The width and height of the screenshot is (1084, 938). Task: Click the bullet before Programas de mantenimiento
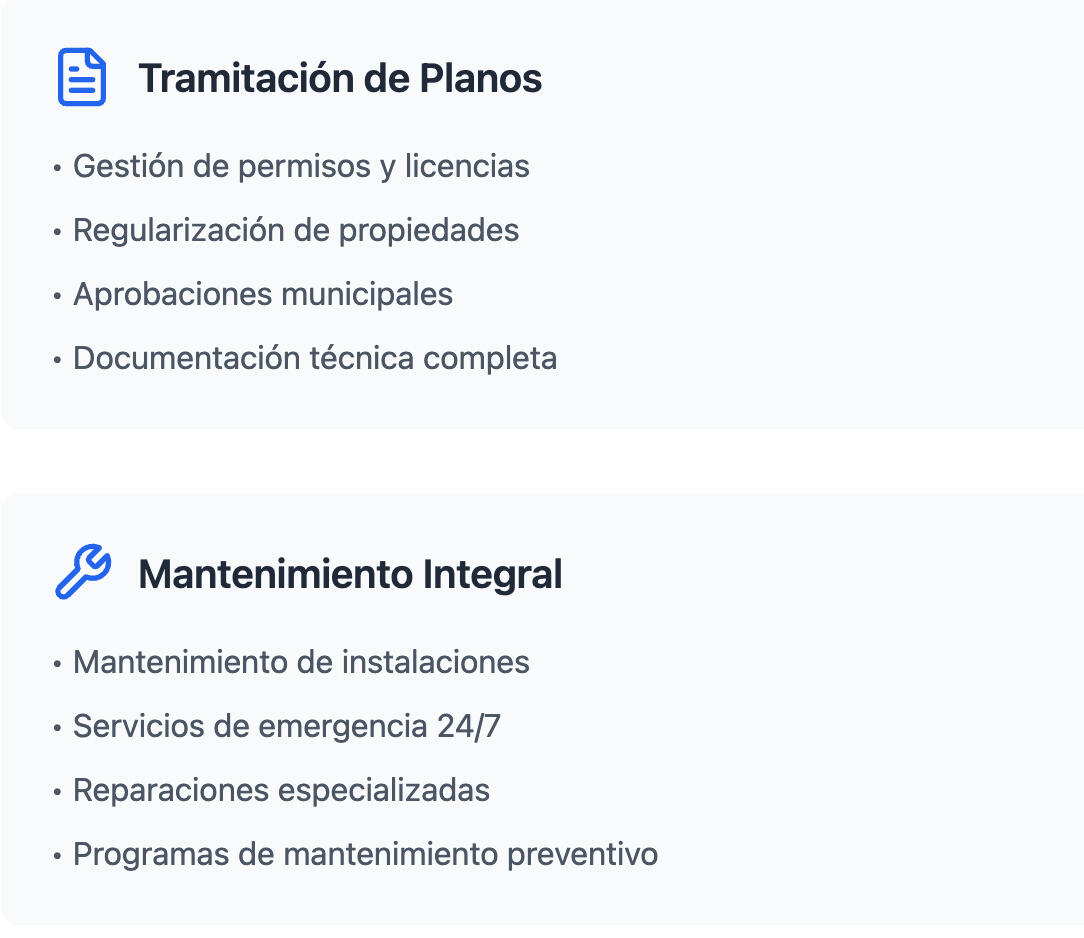(57, 855)
